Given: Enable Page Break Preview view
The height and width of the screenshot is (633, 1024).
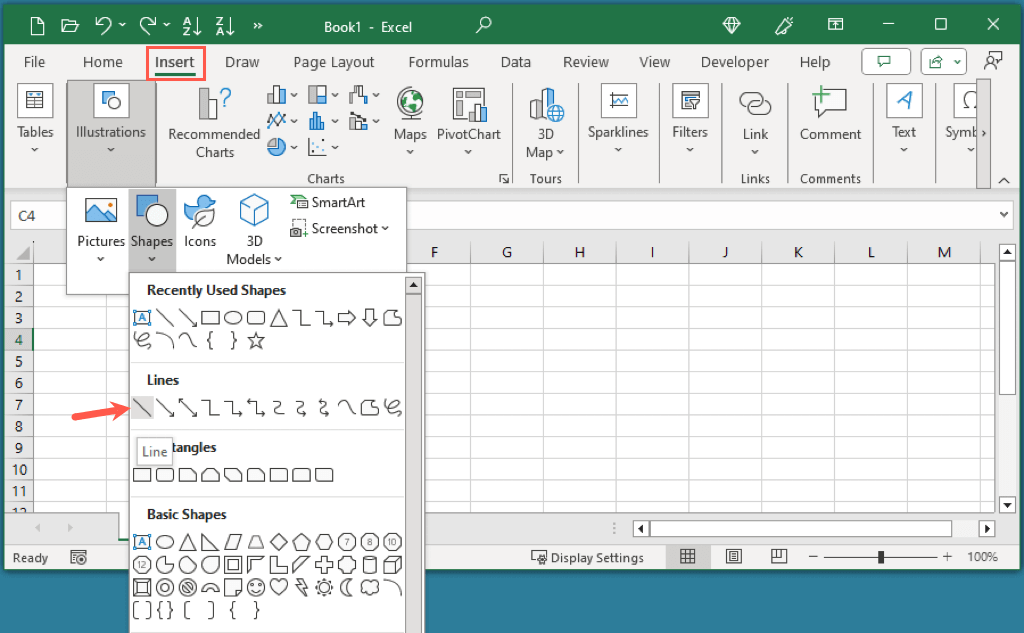Looking at the screenshot, I should pos(780,557).
